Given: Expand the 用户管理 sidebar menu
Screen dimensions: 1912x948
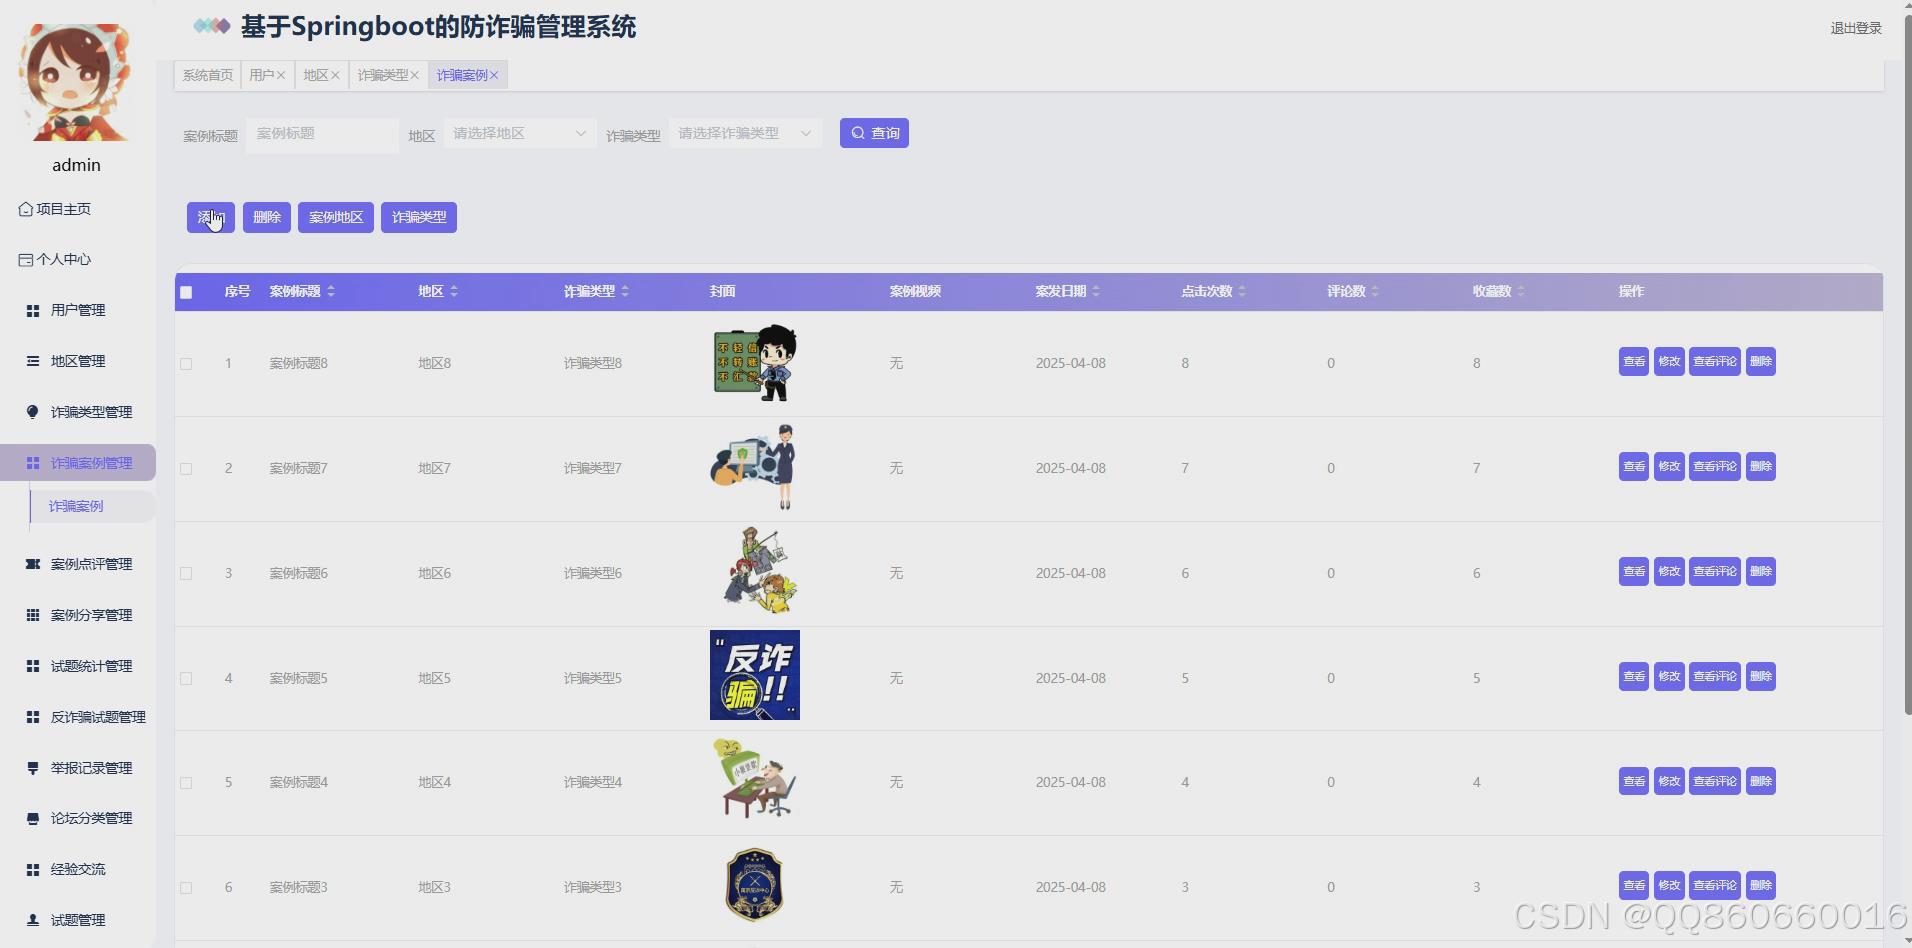Looking at the screenshot, I should click(78, 311).
